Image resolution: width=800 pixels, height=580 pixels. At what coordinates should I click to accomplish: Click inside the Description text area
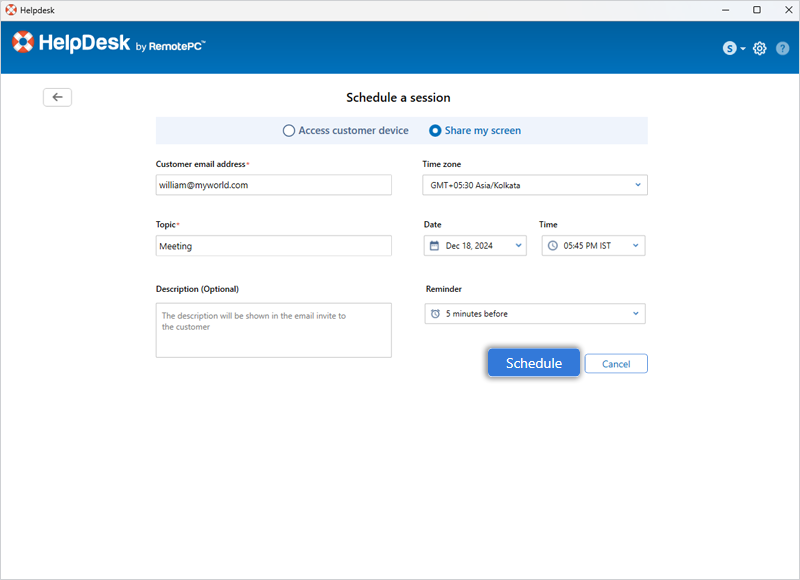[x=273, y=330]
